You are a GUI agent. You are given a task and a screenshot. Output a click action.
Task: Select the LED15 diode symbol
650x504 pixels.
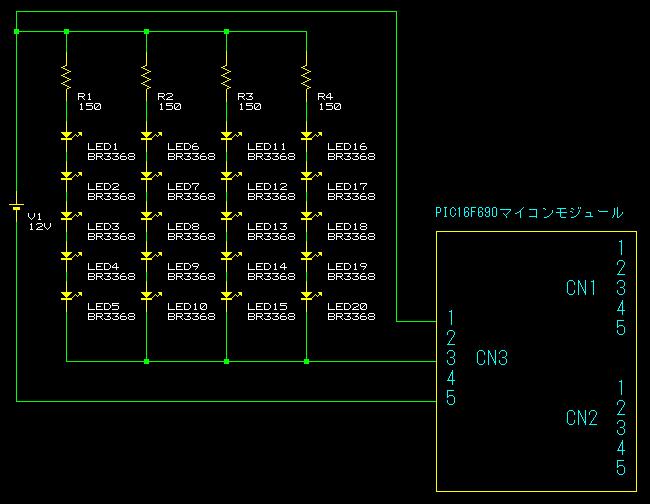[x=230, y=296]
